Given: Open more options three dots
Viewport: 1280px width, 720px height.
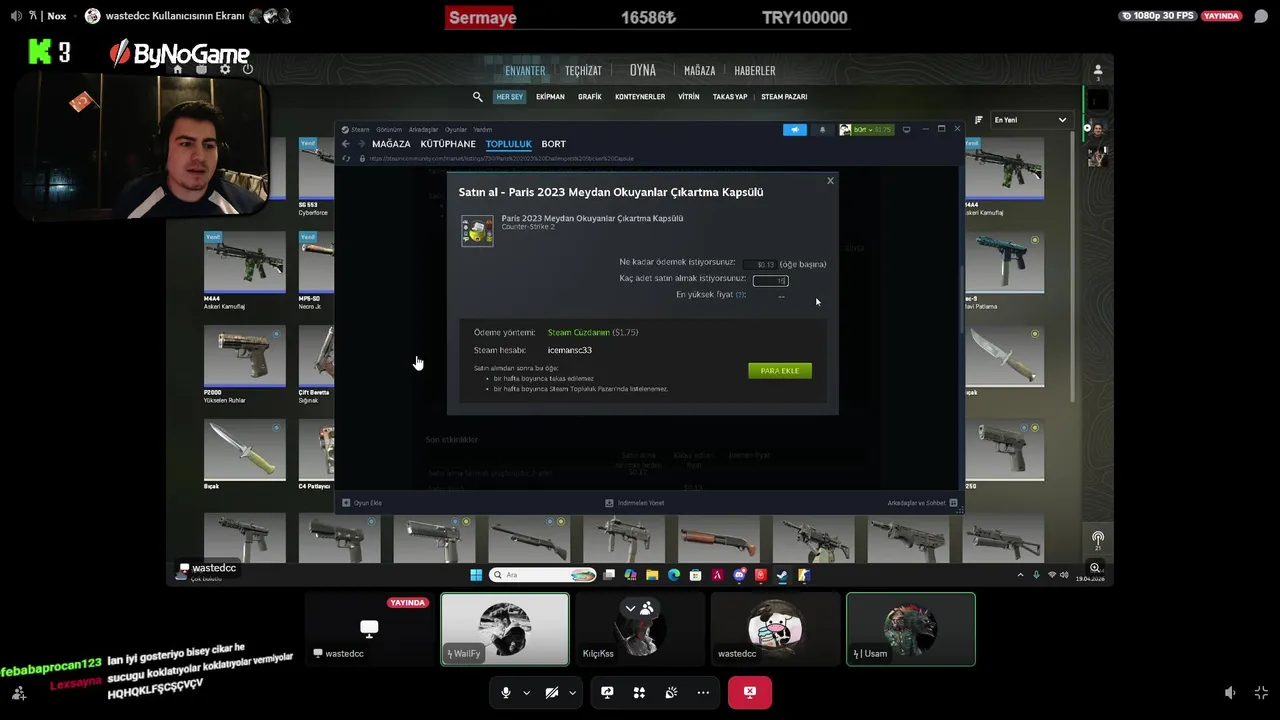Looking at the screenshot, I should 703,692.
